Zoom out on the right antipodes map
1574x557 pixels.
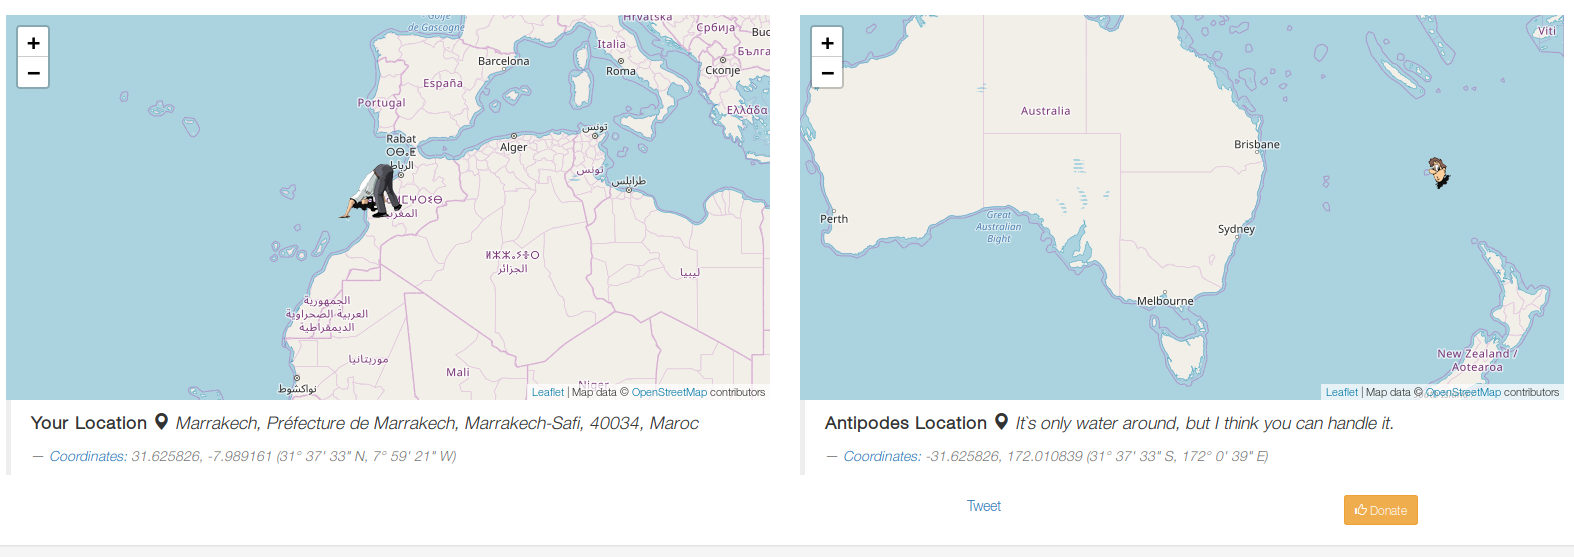tap(827, 73)
